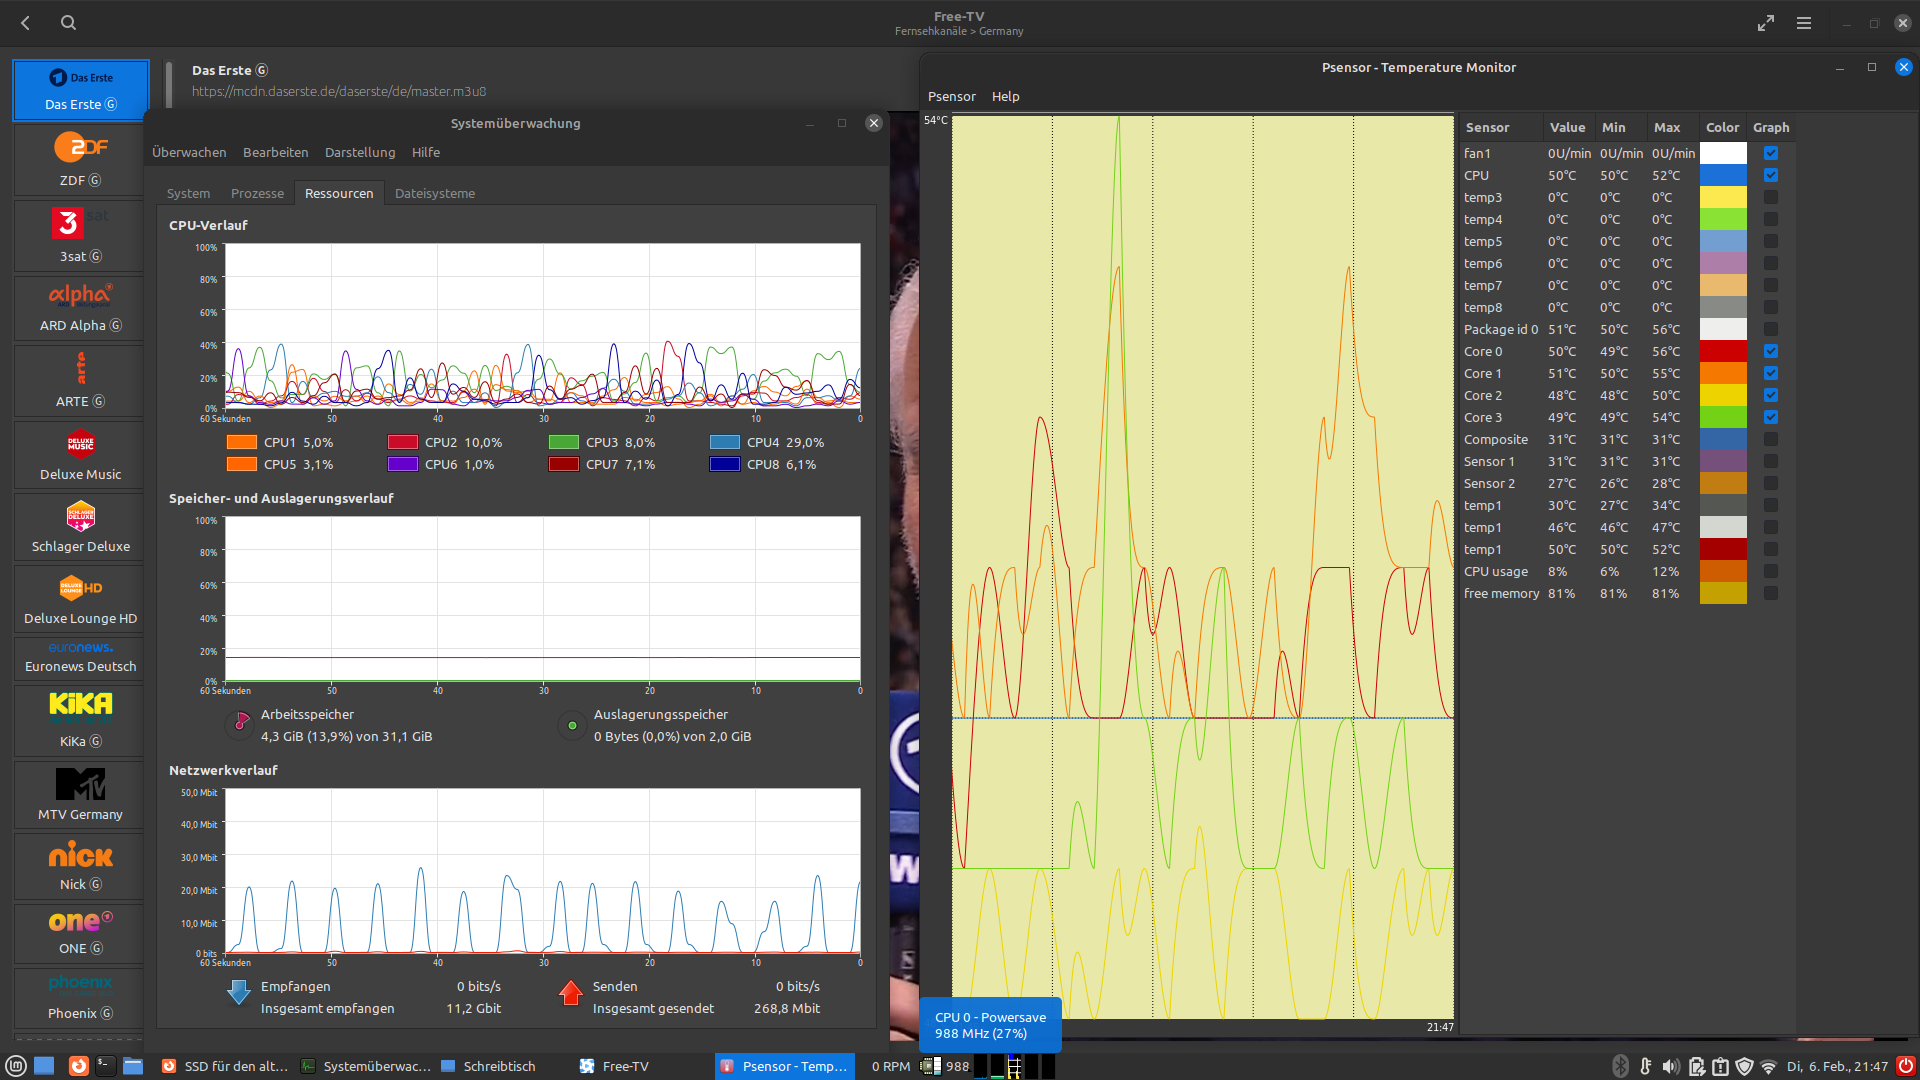Click the Bluetooth tray icon
The image size is (1920, 1080).
pyautogui.click(x=1621, y=1066)
